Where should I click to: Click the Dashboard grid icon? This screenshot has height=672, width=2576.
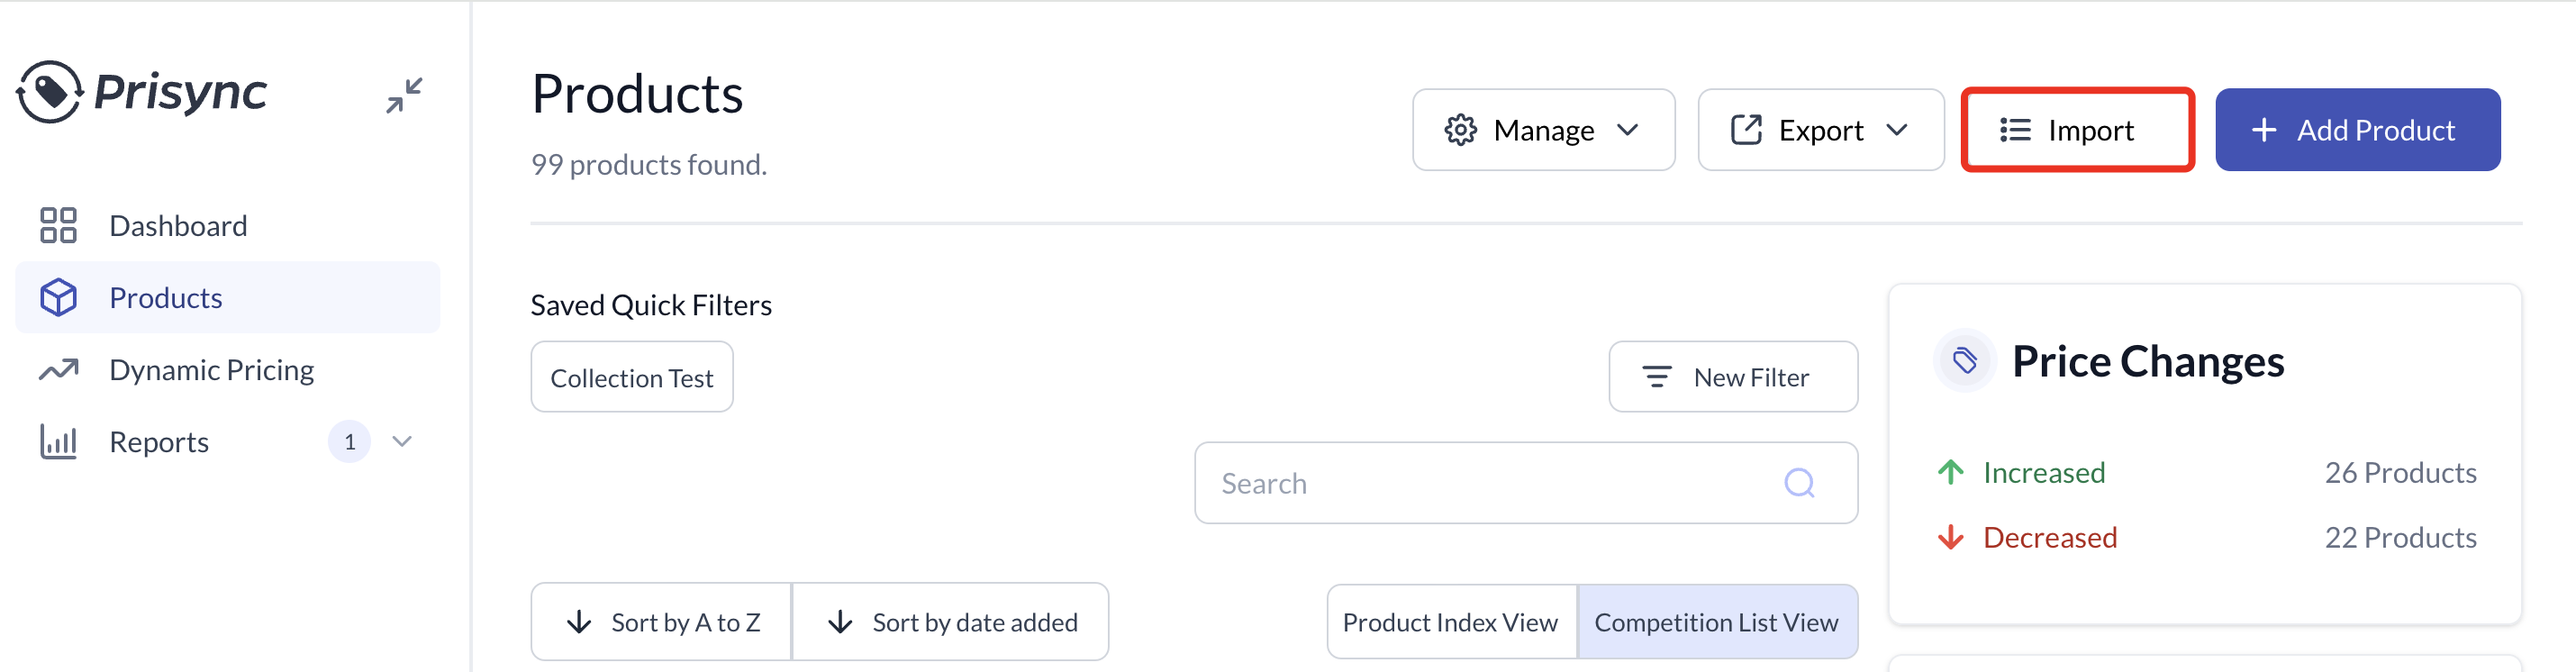tap(58, 225)
